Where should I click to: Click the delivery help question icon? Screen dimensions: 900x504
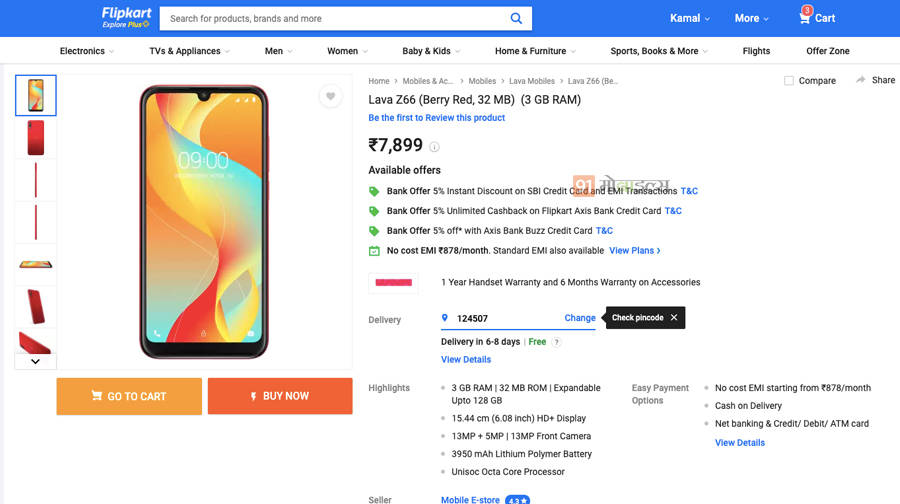pyautogui.click(x=557, y=342)
